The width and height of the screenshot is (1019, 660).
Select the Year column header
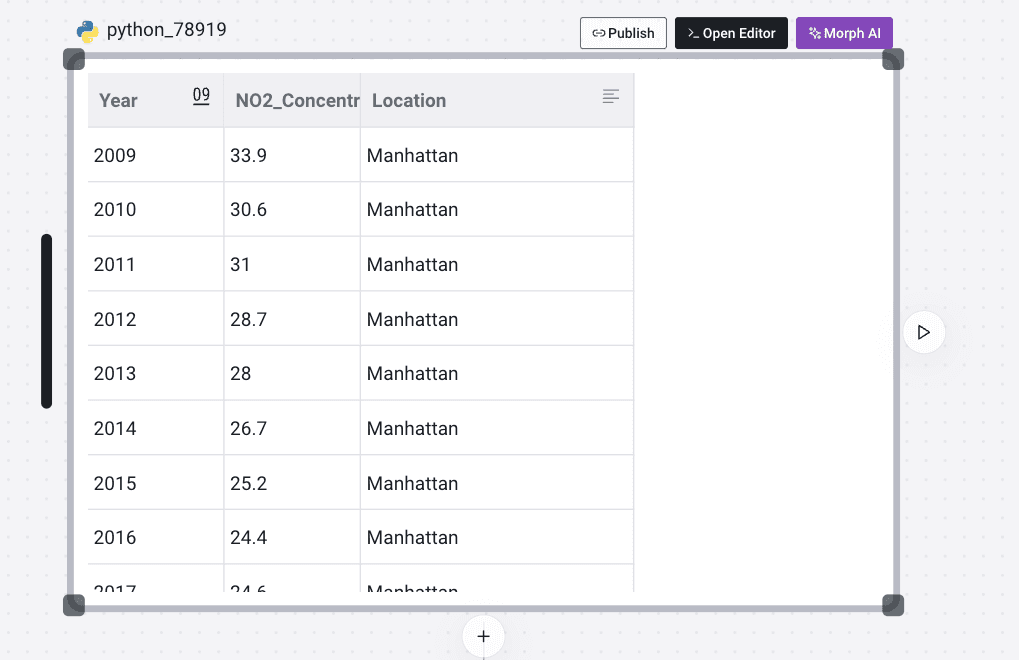tap(140, 101)
